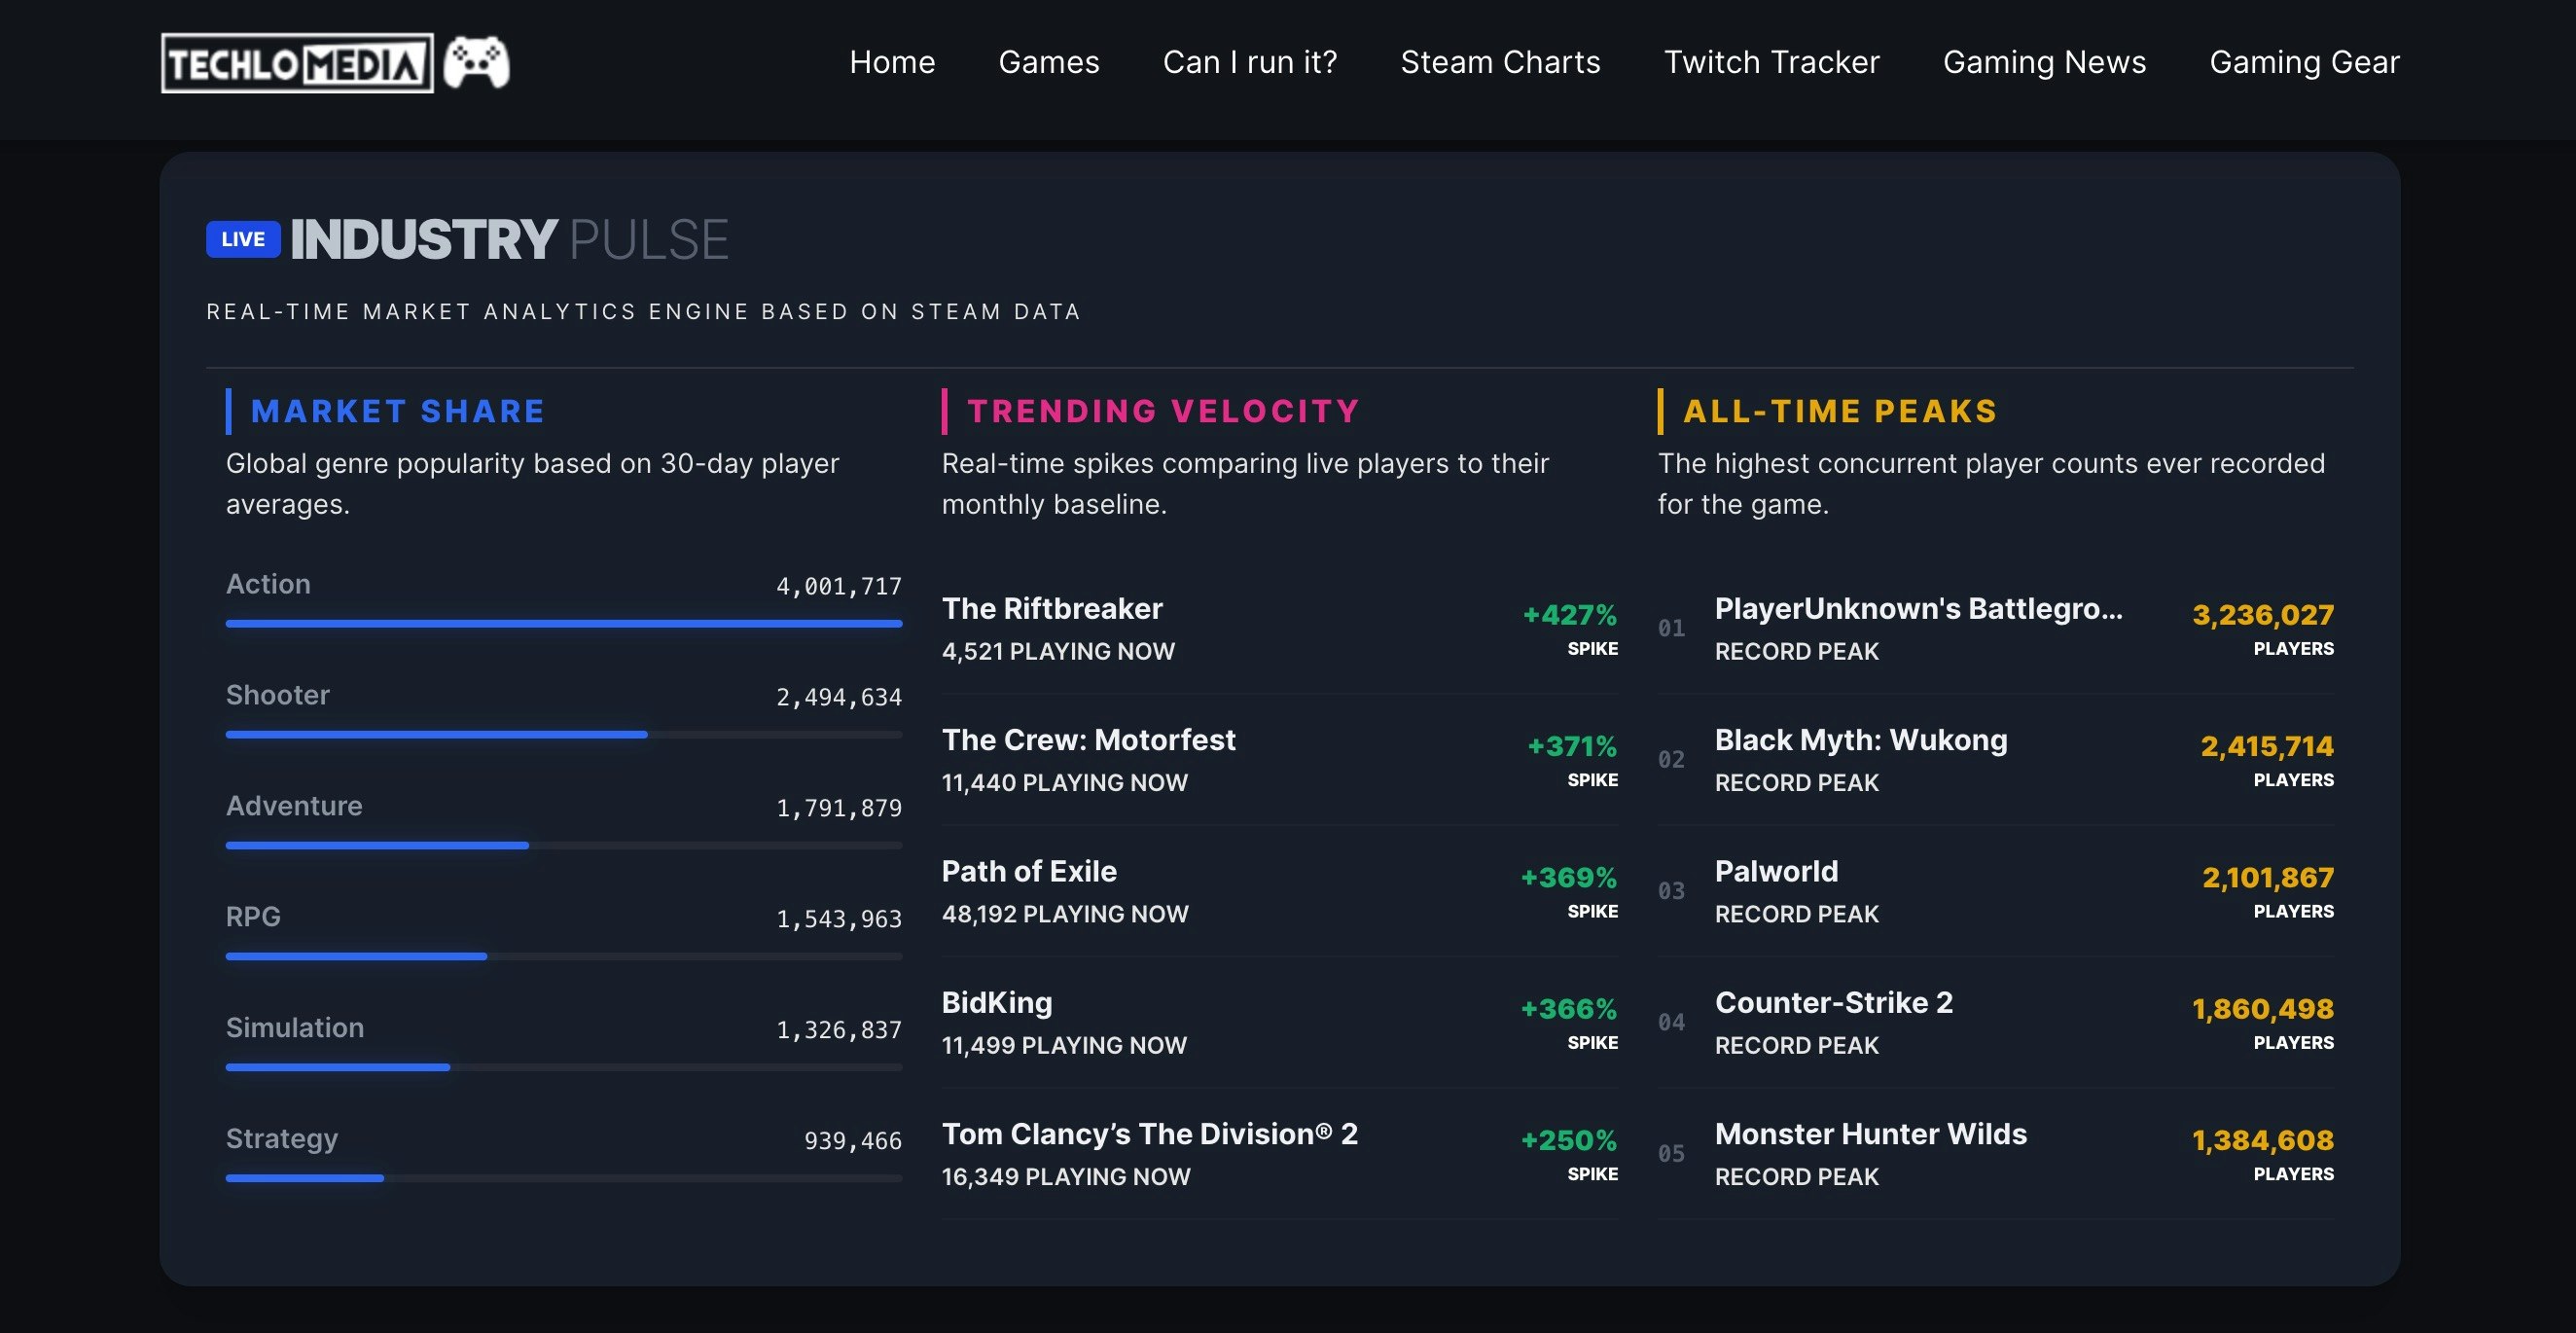Open The Crew: Motorfest entry
The width and height of the screenshot is (2576, 1333).
pos(1088,740)
